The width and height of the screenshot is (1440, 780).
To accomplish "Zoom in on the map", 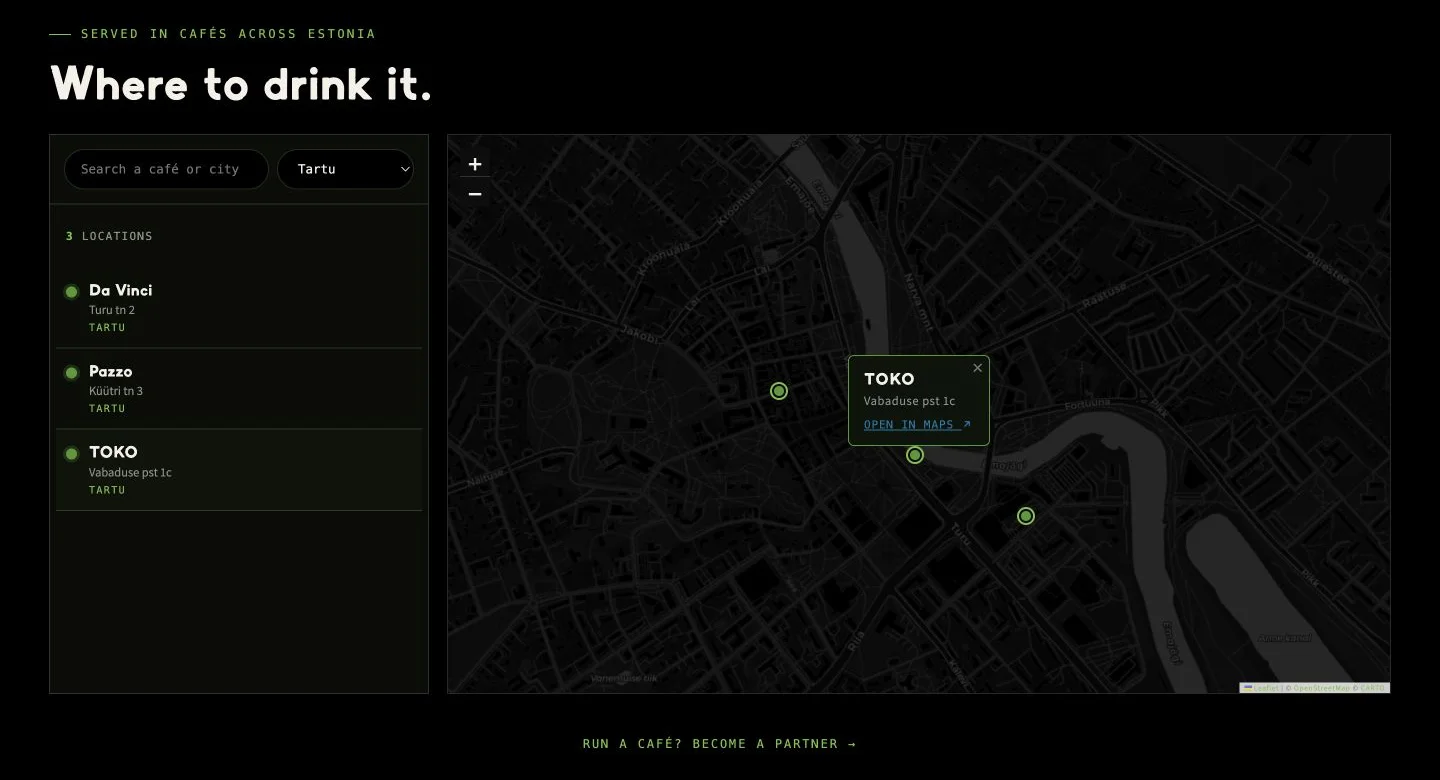I will pyautogui.click(x=475, y=164).
